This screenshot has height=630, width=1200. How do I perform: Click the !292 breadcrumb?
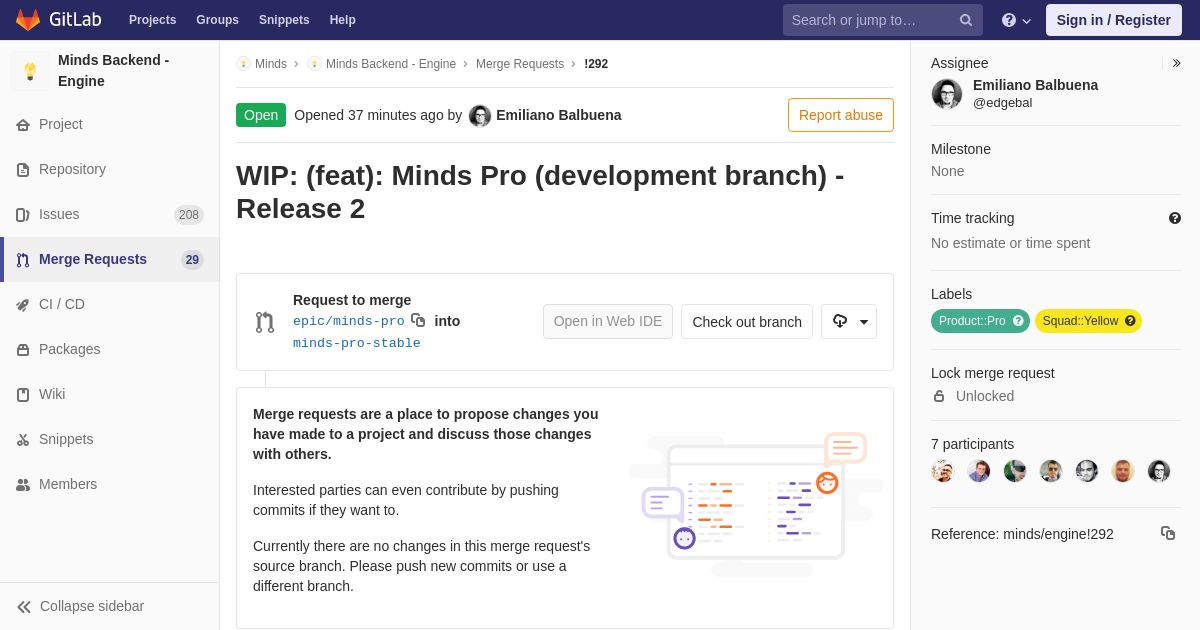596,64
